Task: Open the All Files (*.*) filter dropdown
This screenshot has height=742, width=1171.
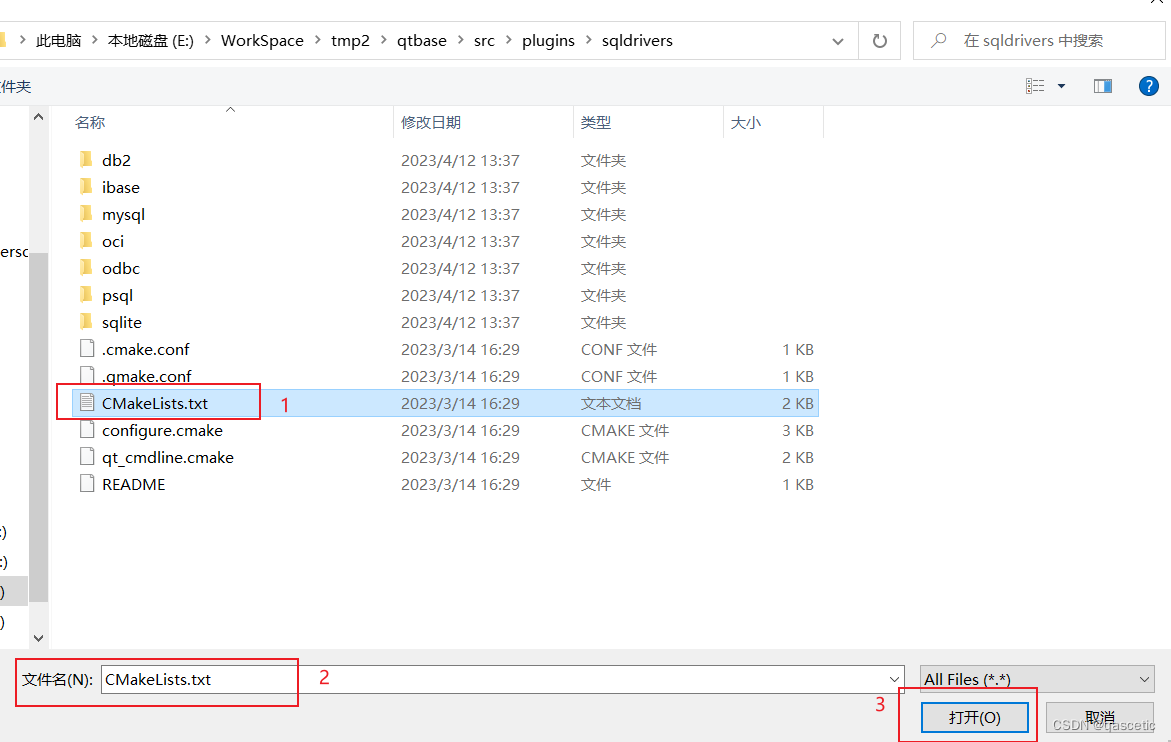Action: coord(1143,679)
